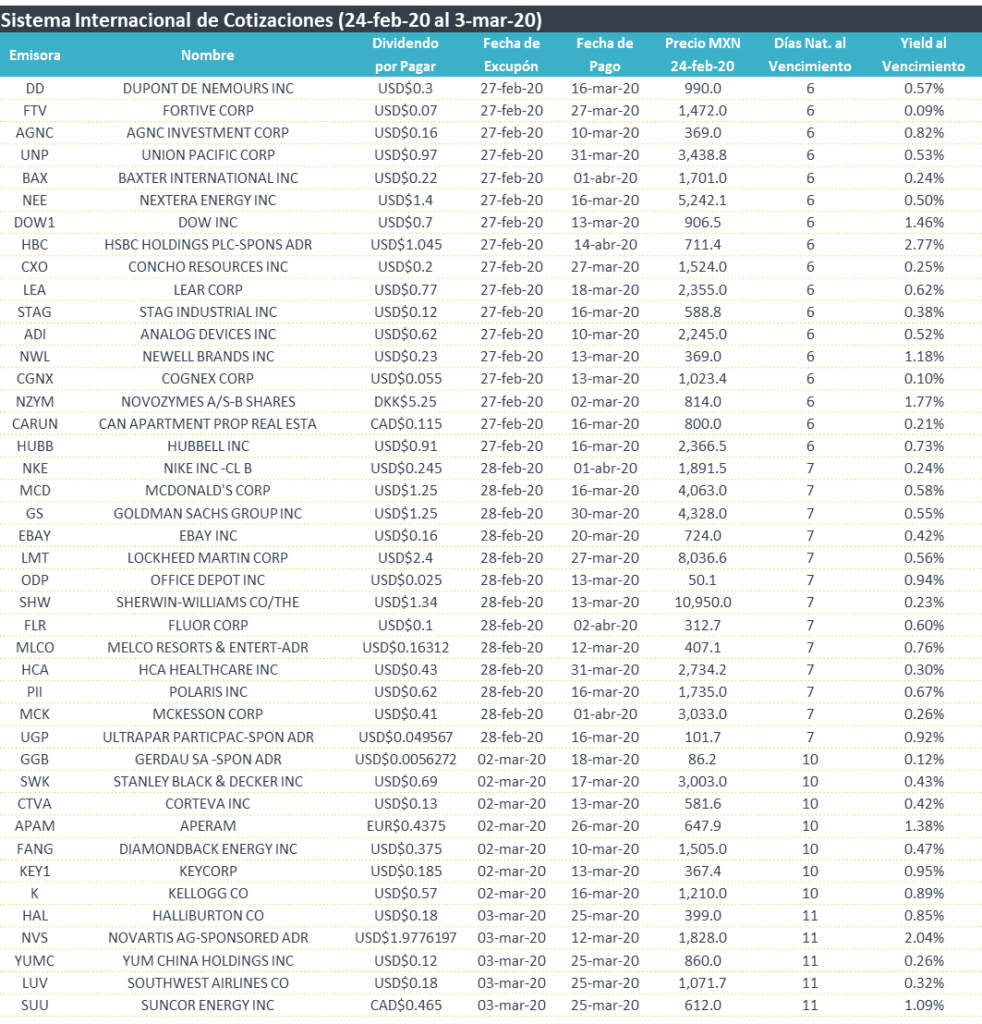The image size is (982, 1024).
Task: Click Lockheed Martin price '8,036.6'
Action: (x=703, y=558)
